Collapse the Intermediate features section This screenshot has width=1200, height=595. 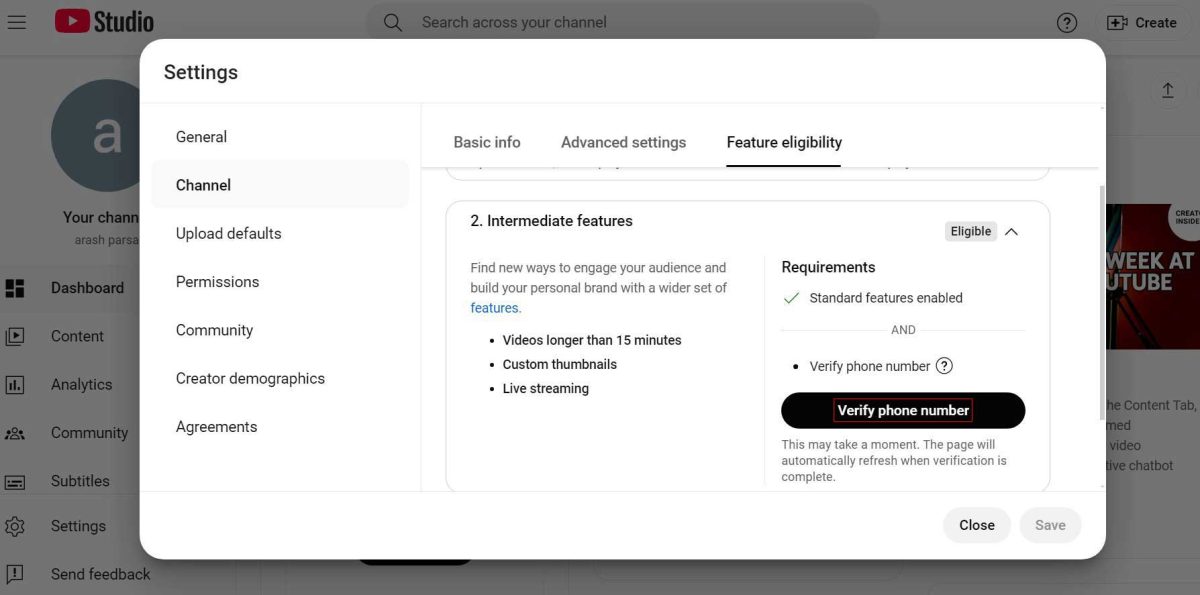tap(1011, 231)
